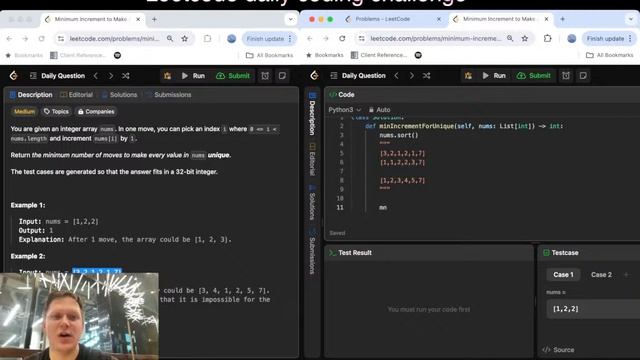The image size is (640, 360).
Task: Open timer alarm icon in left window
Action: point(265,76)
